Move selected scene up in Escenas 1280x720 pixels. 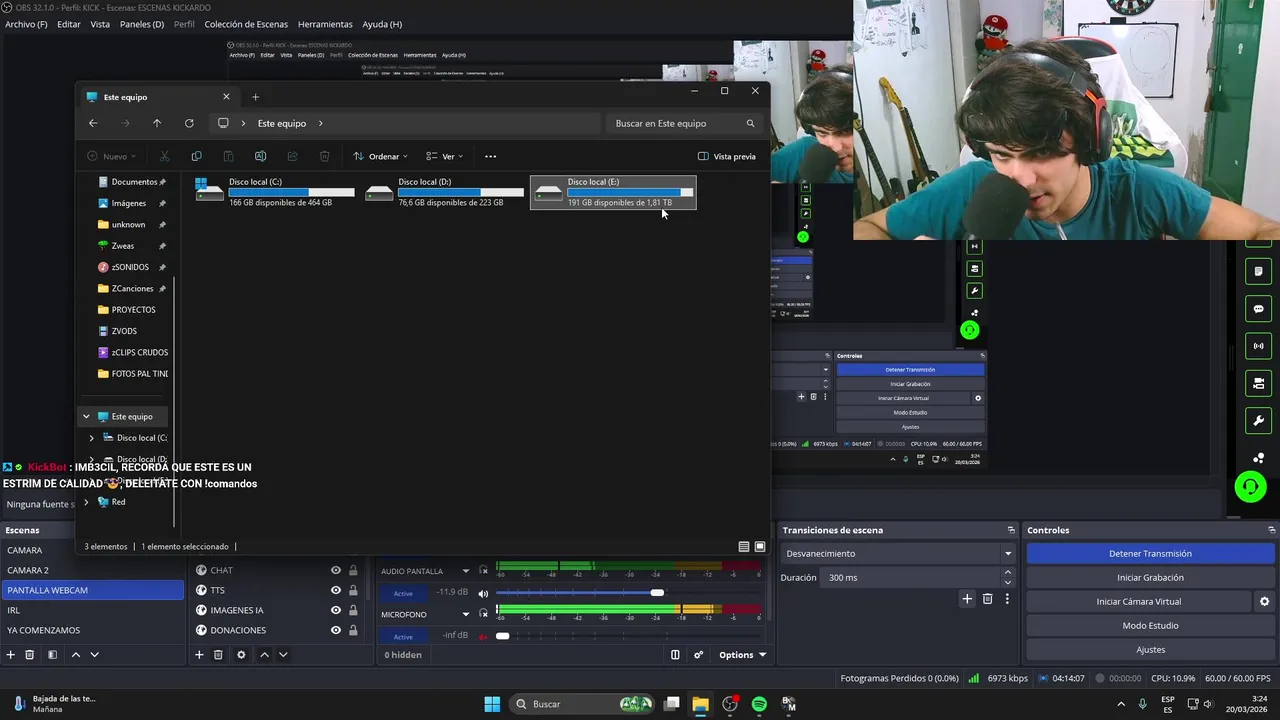pyautogui.click(x=76, y=655)
